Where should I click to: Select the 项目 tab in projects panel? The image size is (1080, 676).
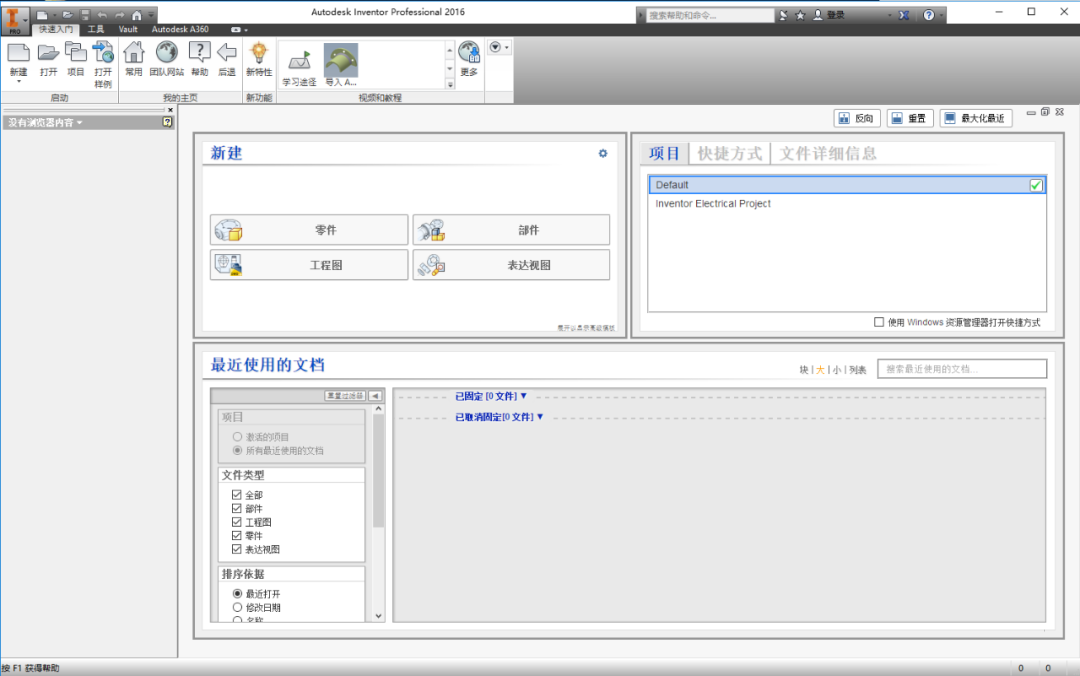(664, 154)
